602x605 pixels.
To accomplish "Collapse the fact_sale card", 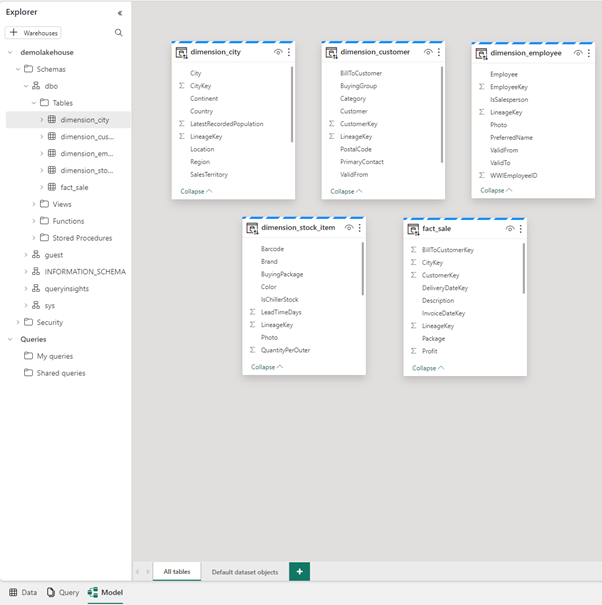I will click(x=428, y=368).
